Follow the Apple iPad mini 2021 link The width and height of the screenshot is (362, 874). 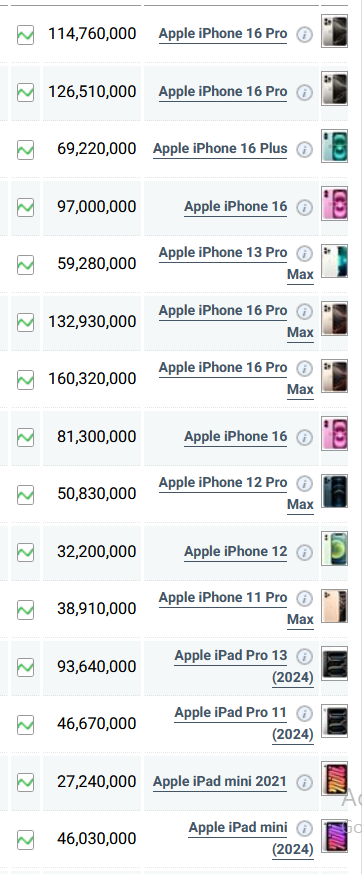coord(220,781)
